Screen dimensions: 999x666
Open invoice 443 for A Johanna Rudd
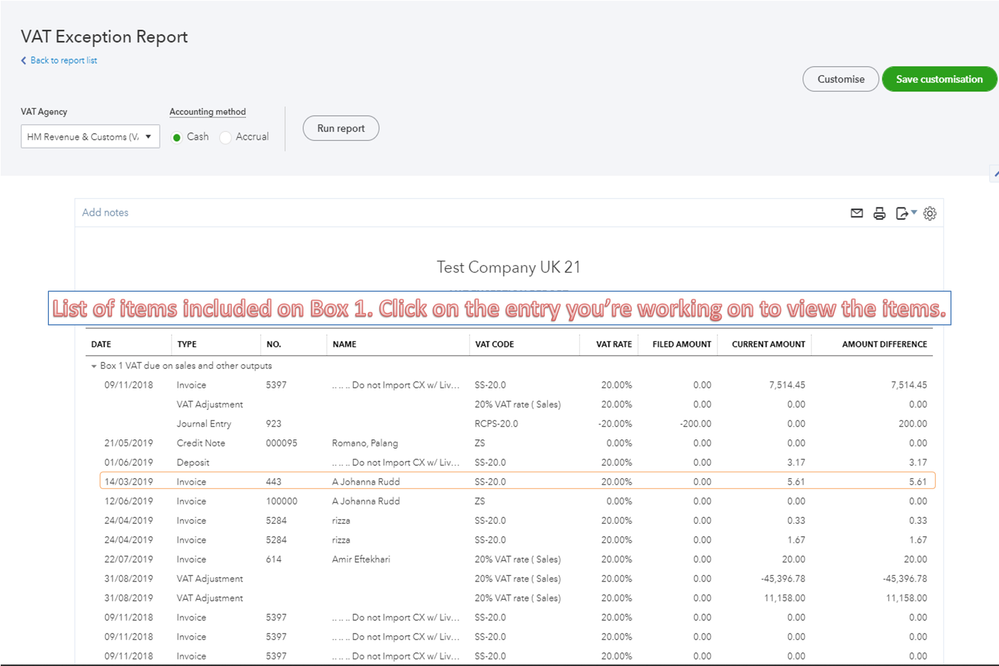(517, 481)
